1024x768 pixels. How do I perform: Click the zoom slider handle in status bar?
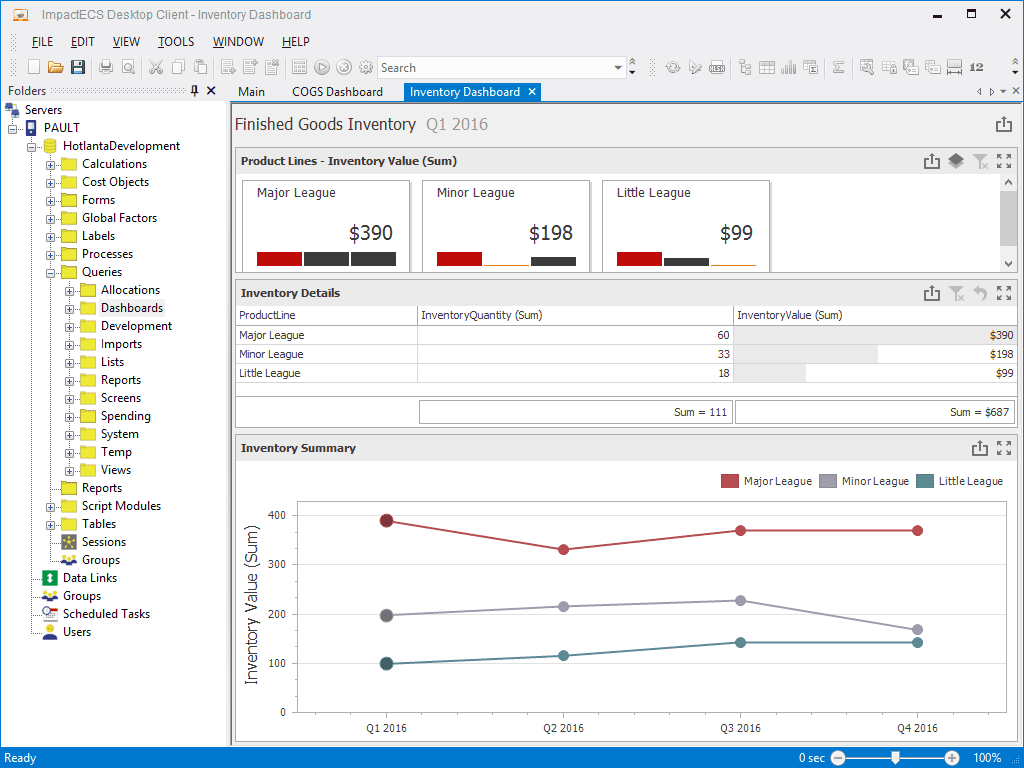point(895,758)
